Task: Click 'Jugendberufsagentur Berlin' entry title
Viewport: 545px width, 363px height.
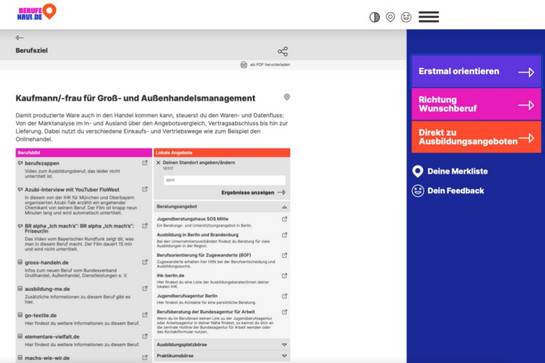Action: pyautogui.click(x=187, y=296)
